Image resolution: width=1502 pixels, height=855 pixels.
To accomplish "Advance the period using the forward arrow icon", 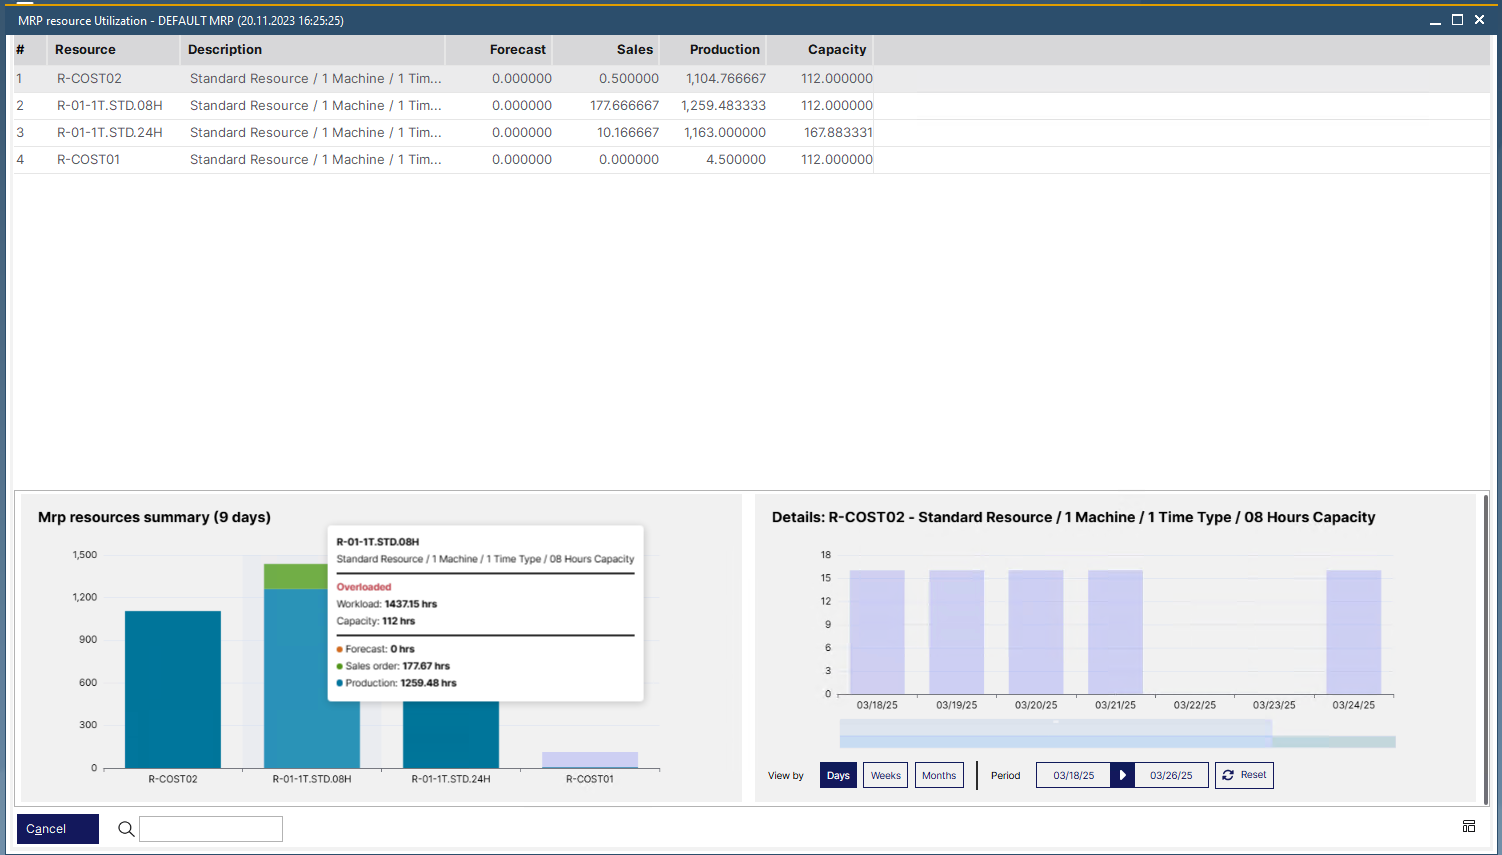I will click(x=1124, y=775).
